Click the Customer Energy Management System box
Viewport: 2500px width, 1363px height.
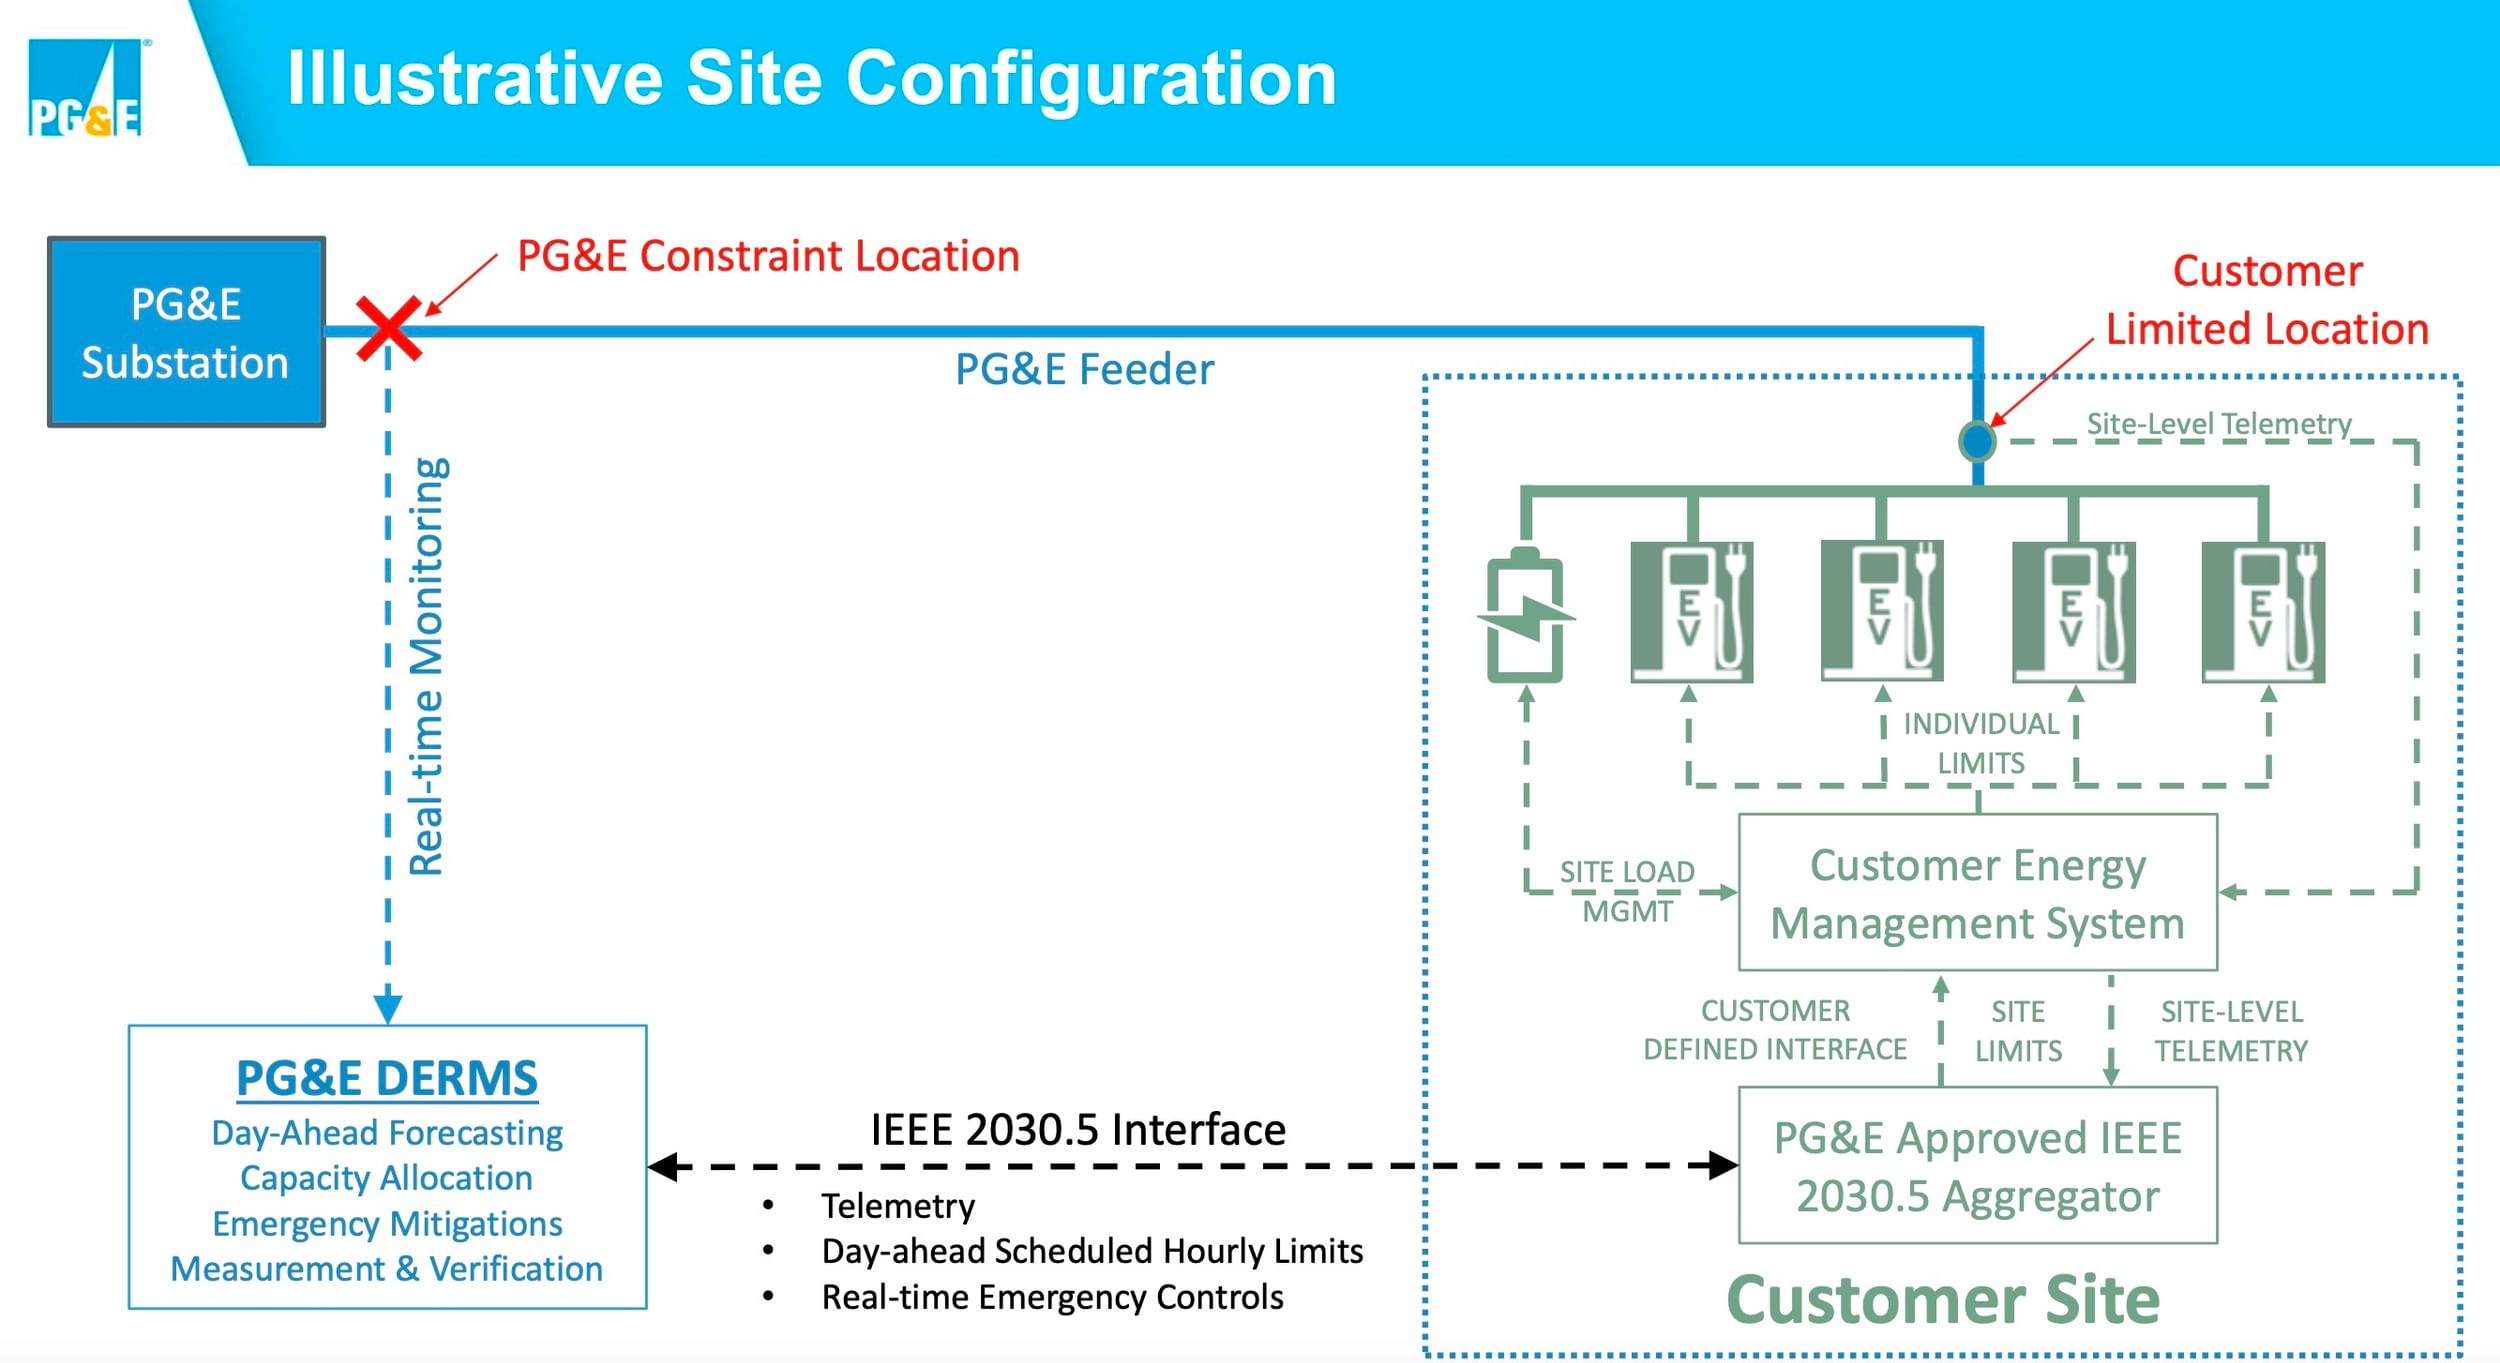[x=1977, y=892]
